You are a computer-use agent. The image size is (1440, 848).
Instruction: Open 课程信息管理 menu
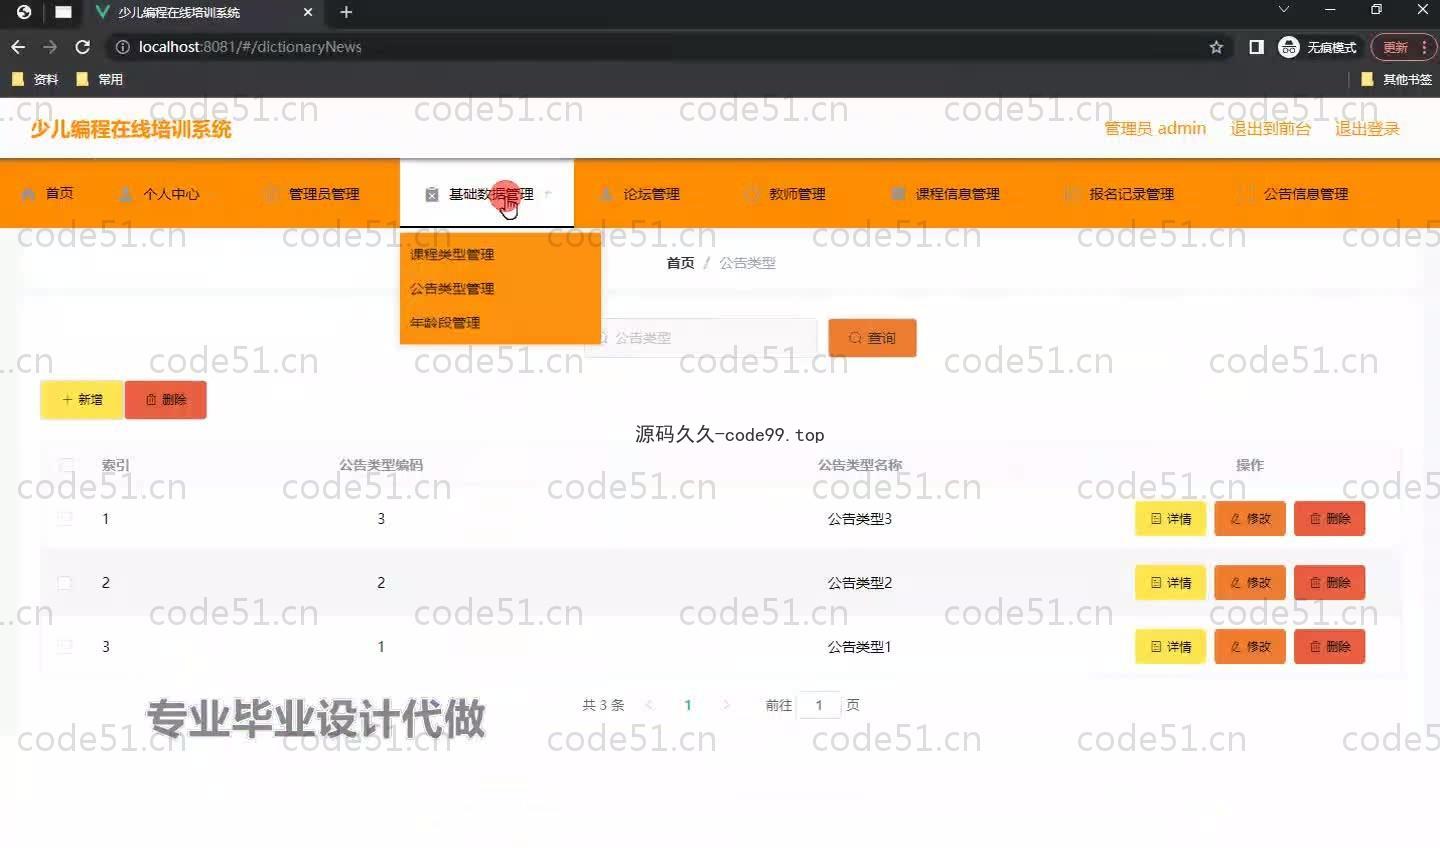coord(946,194)
